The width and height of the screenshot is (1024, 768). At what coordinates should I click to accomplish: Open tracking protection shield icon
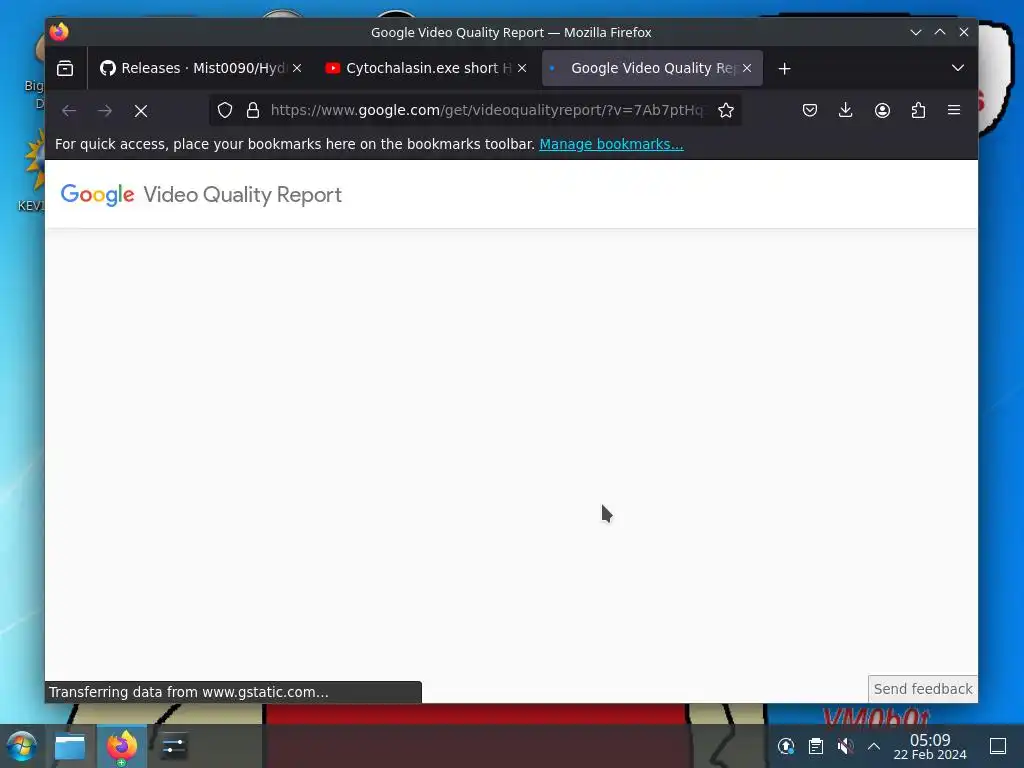pos(225,110)
